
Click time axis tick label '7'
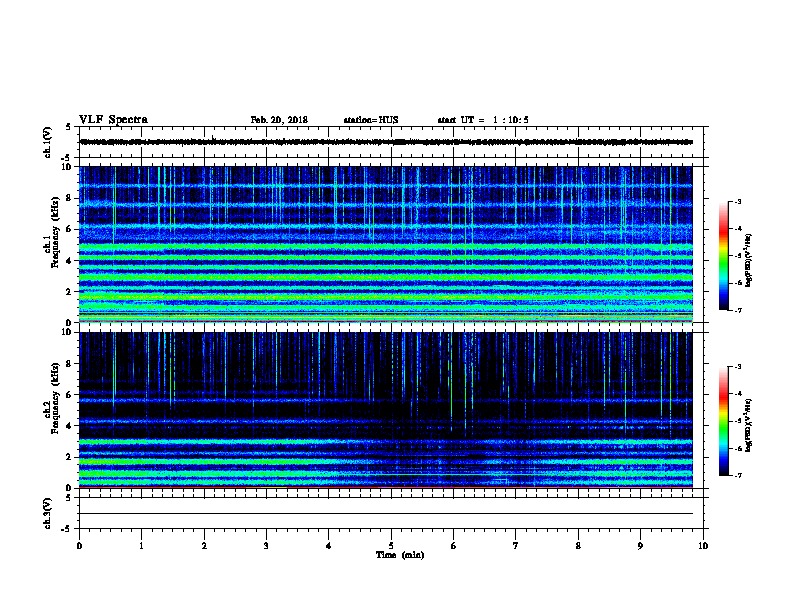(516, 546)
